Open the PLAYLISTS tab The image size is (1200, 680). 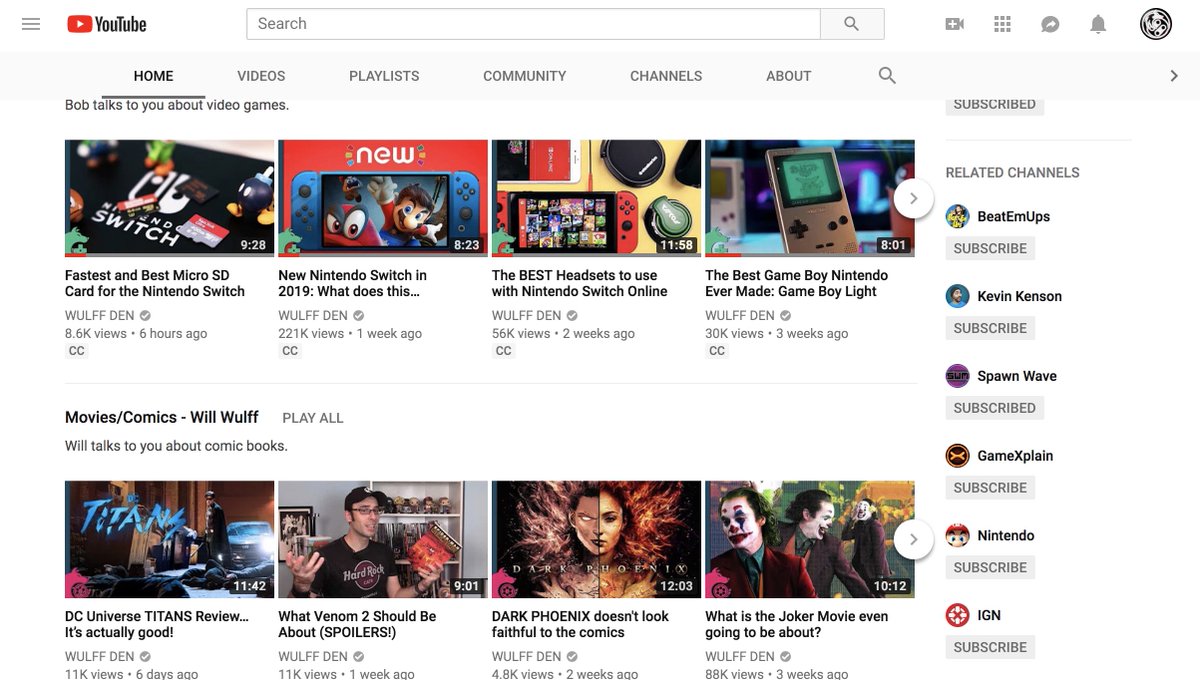coord(384,76)
